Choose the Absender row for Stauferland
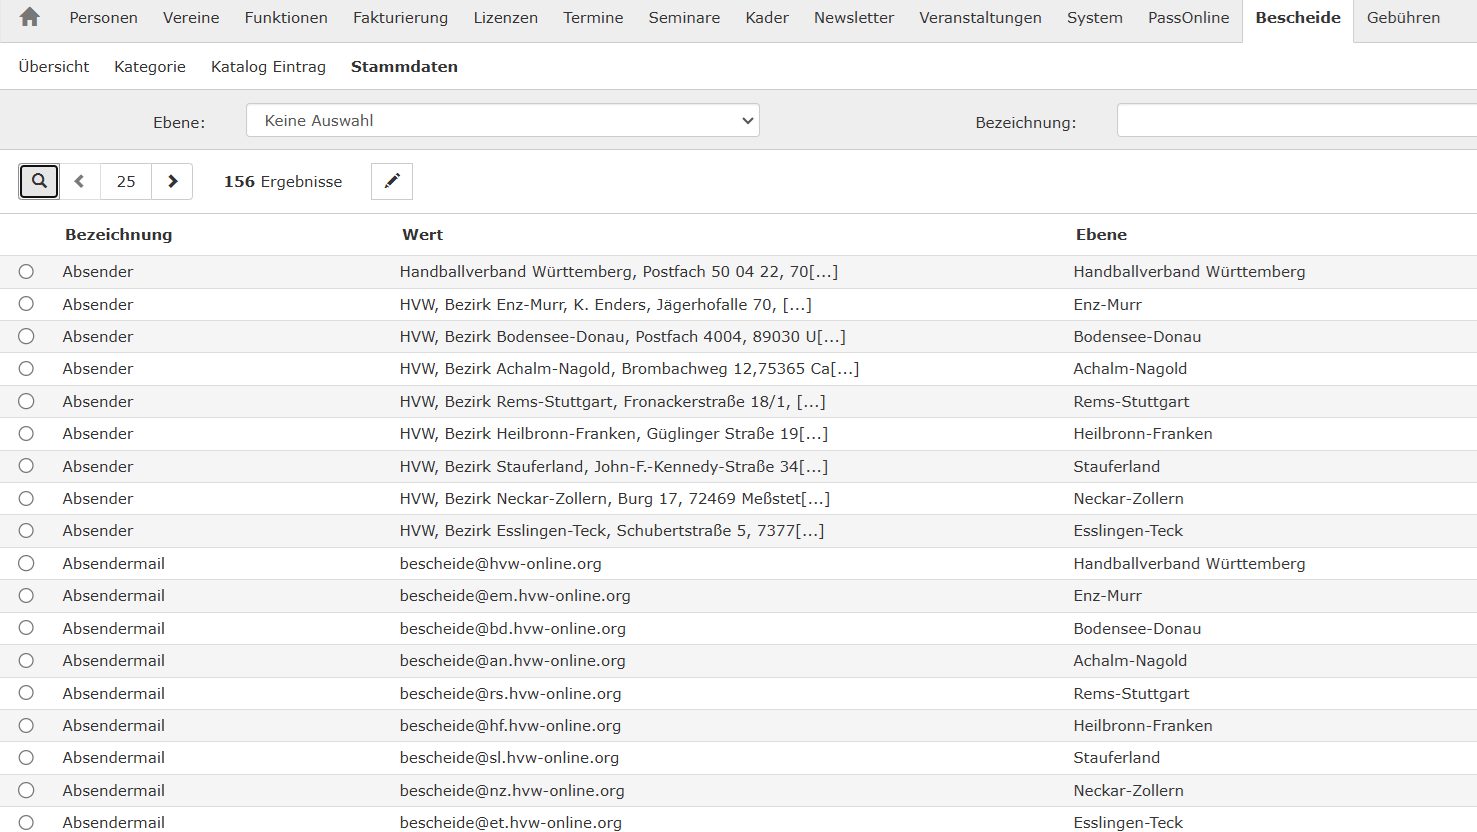Image resolution: width=1477 pixels, height=832 pixels. click(26, 466)
